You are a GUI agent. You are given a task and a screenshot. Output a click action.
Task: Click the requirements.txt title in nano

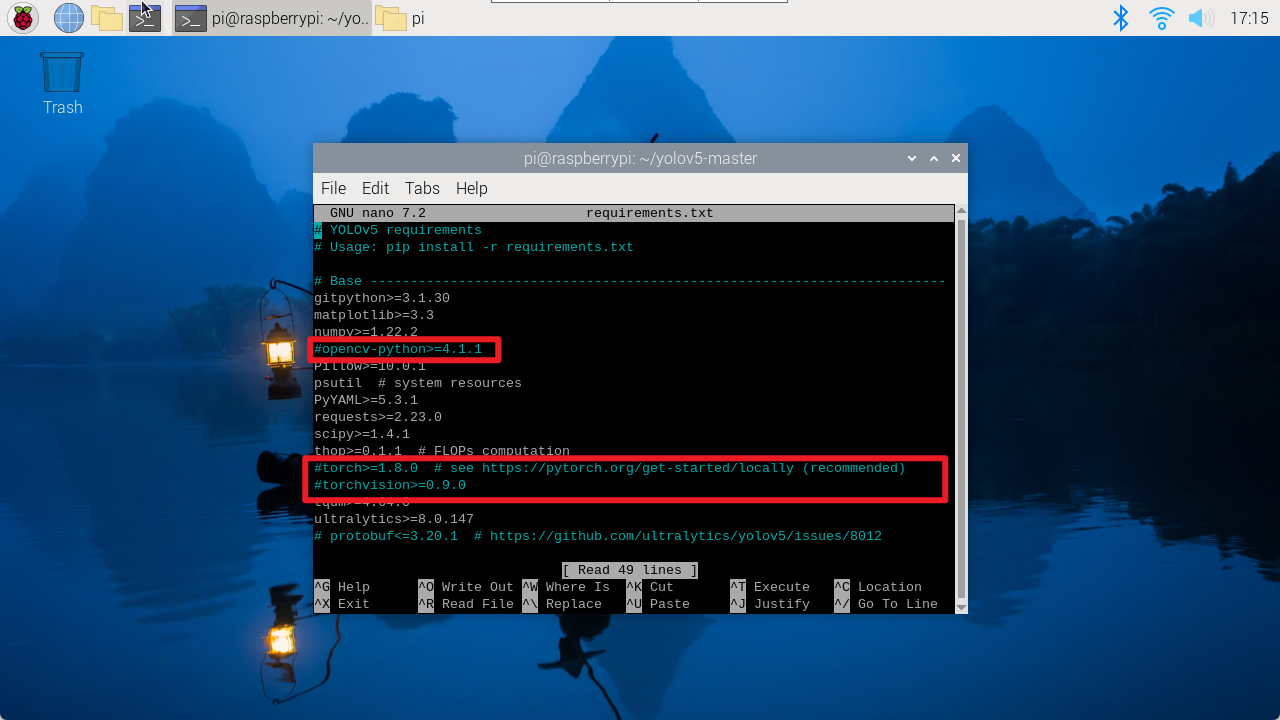(650, 213)
